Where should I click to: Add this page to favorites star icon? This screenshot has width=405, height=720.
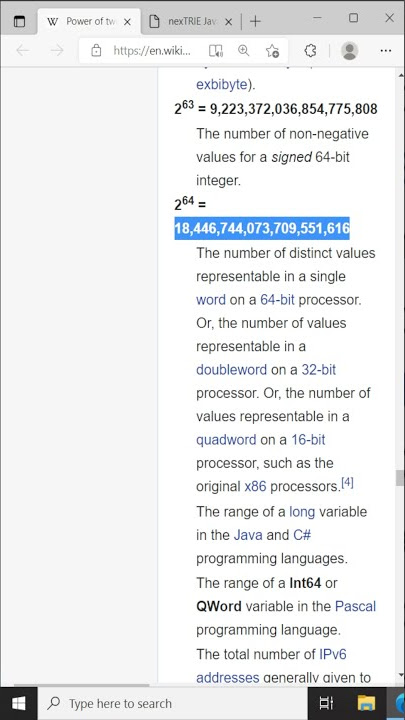click(272, 51)
